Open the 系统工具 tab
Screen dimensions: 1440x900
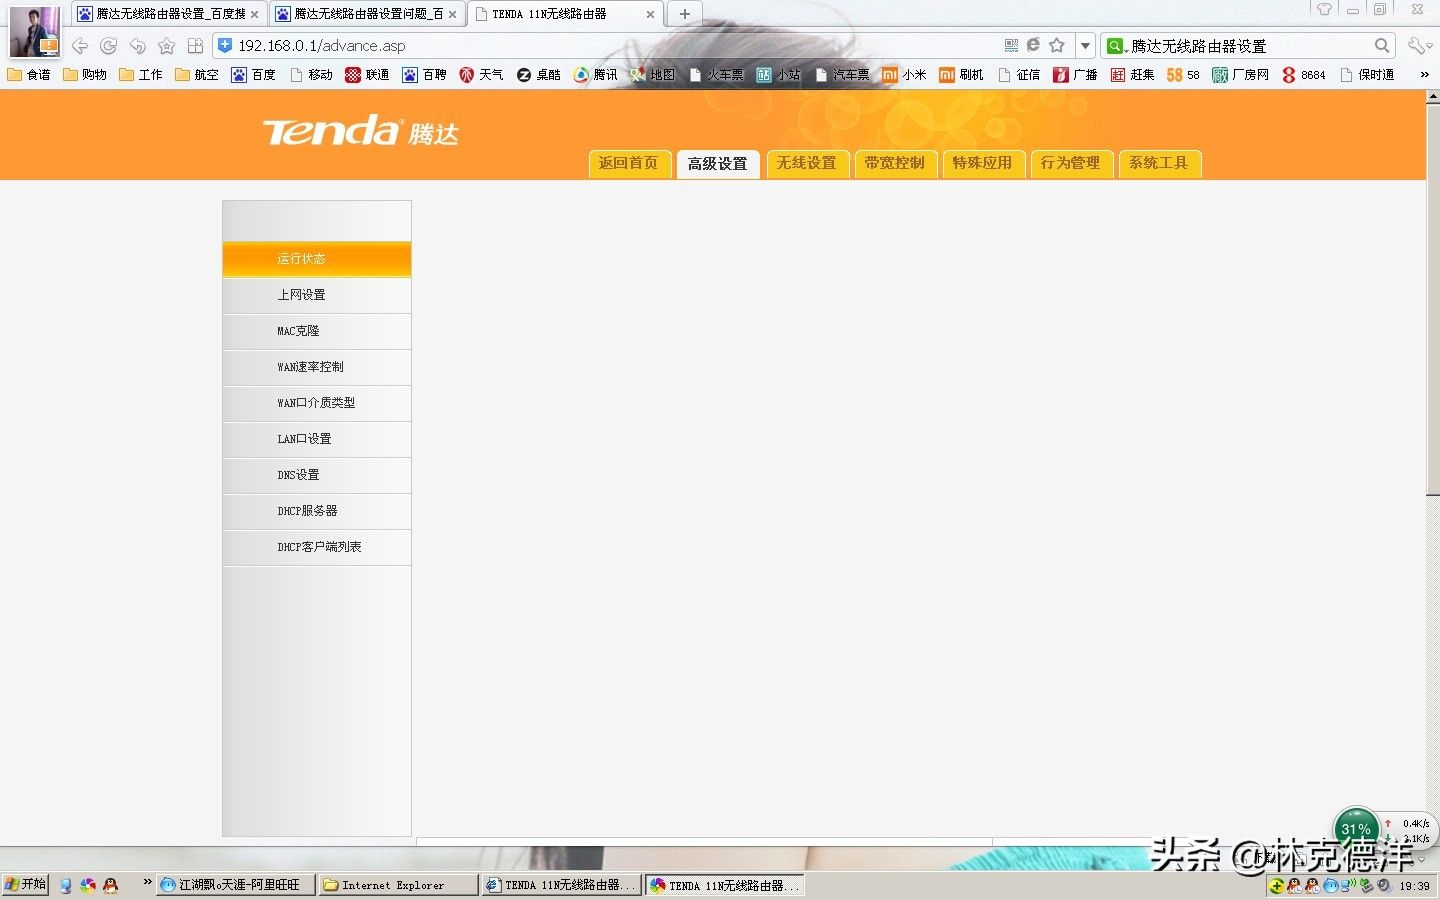tap(1158, 163)
